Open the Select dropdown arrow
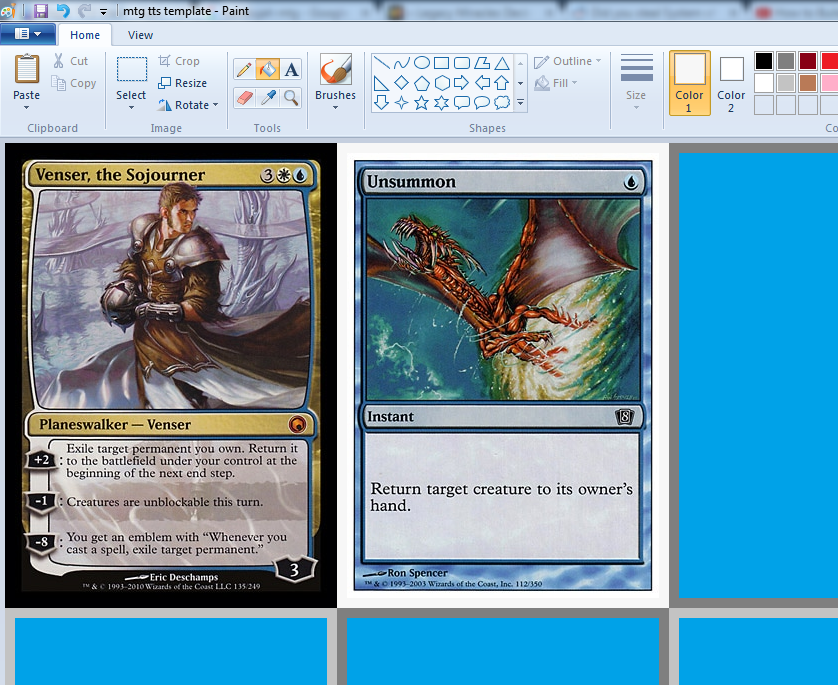Screen dimensions: 838x685 131,108
